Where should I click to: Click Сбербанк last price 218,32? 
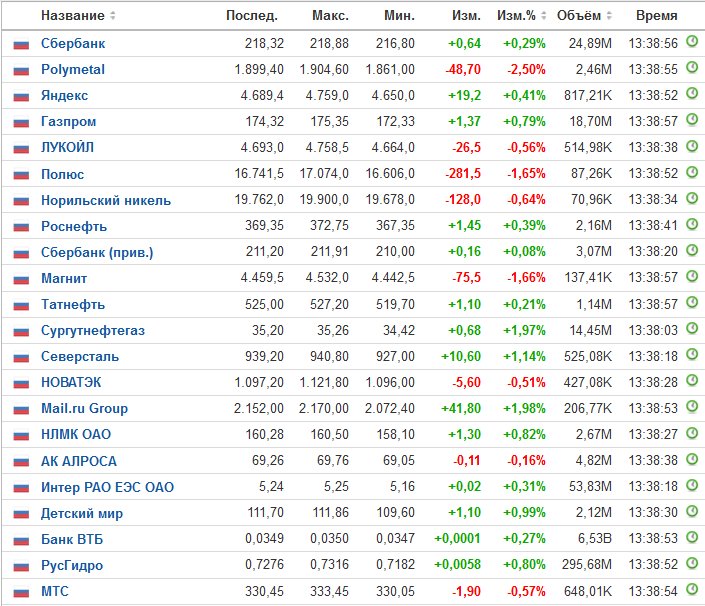pyautogui.click(x=264, y=44)
